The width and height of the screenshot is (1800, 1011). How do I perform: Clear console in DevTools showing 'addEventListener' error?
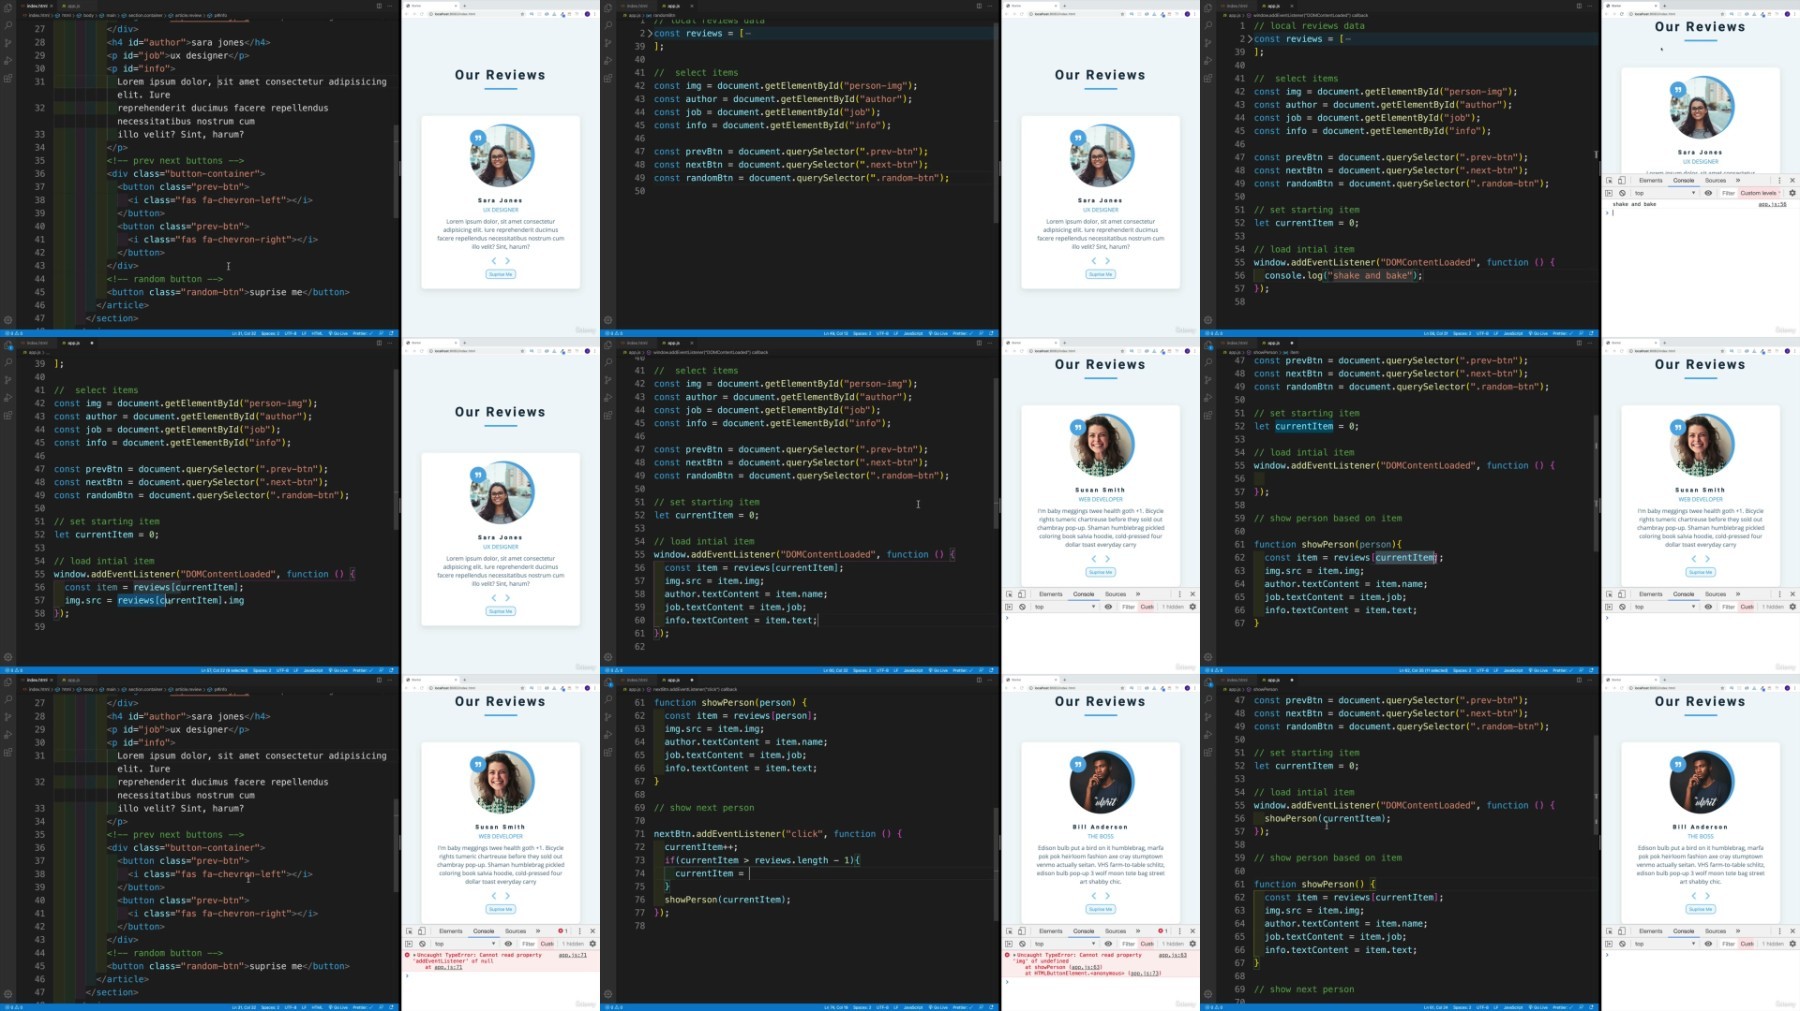tap(422, 944)
